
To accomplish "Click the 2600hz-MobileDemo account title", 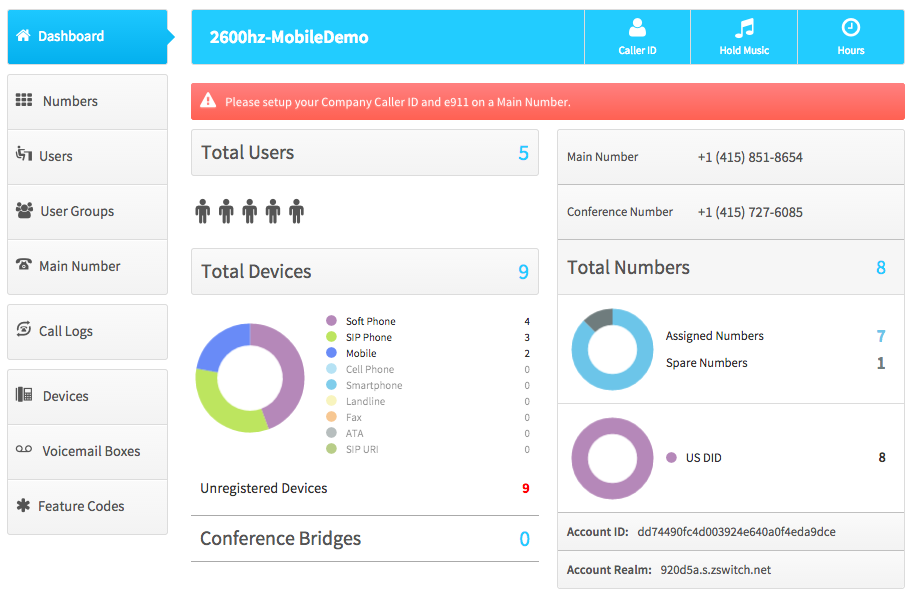I will [289, 37].
